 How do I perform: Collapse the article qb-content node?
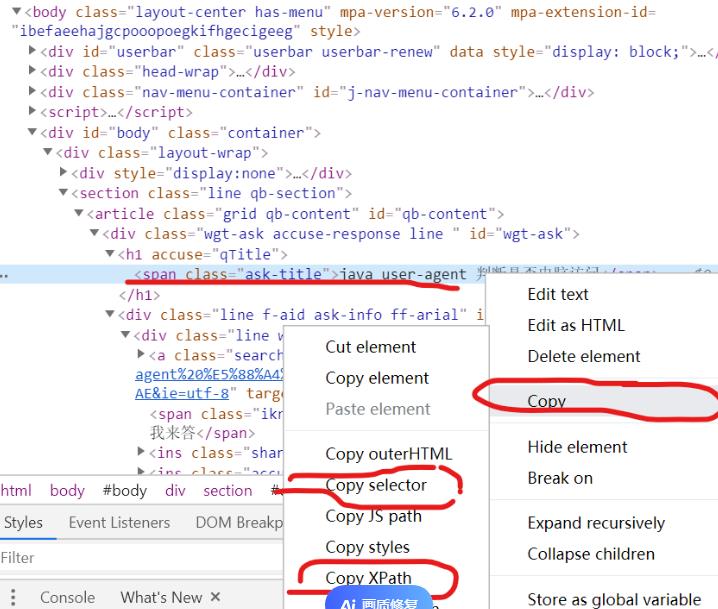click(x=79, y=212)
